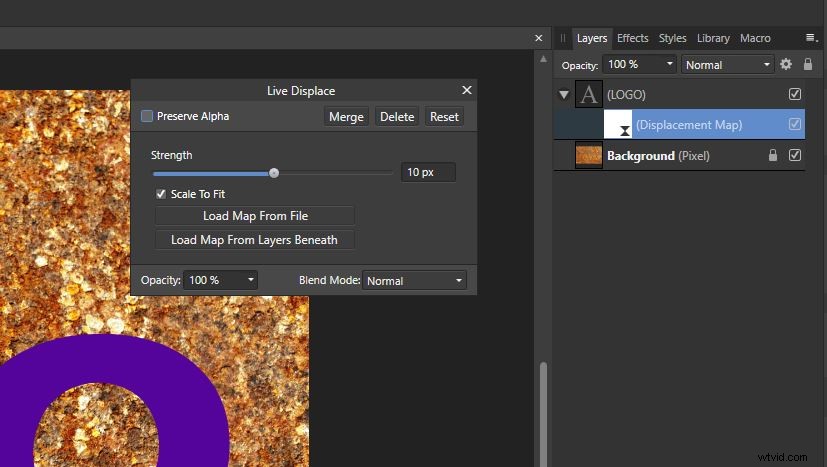This screenshot has width=827, height=467.
Task: Open Live Displace opacity dropdown
Action: click(251, 280)
